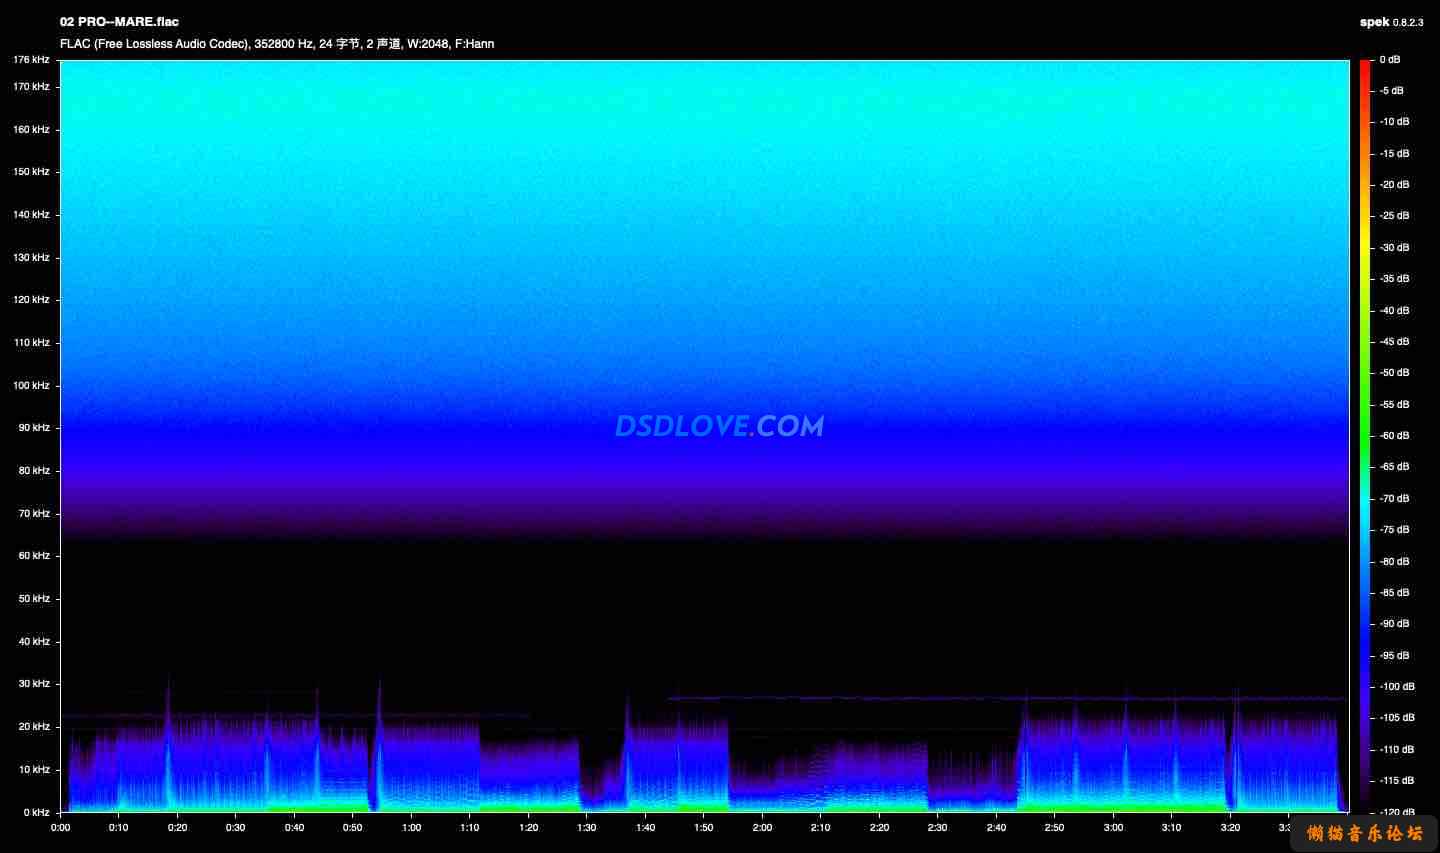
Task: Click the '-90 dB' legend label
Action: click(x=1394, y=624)
